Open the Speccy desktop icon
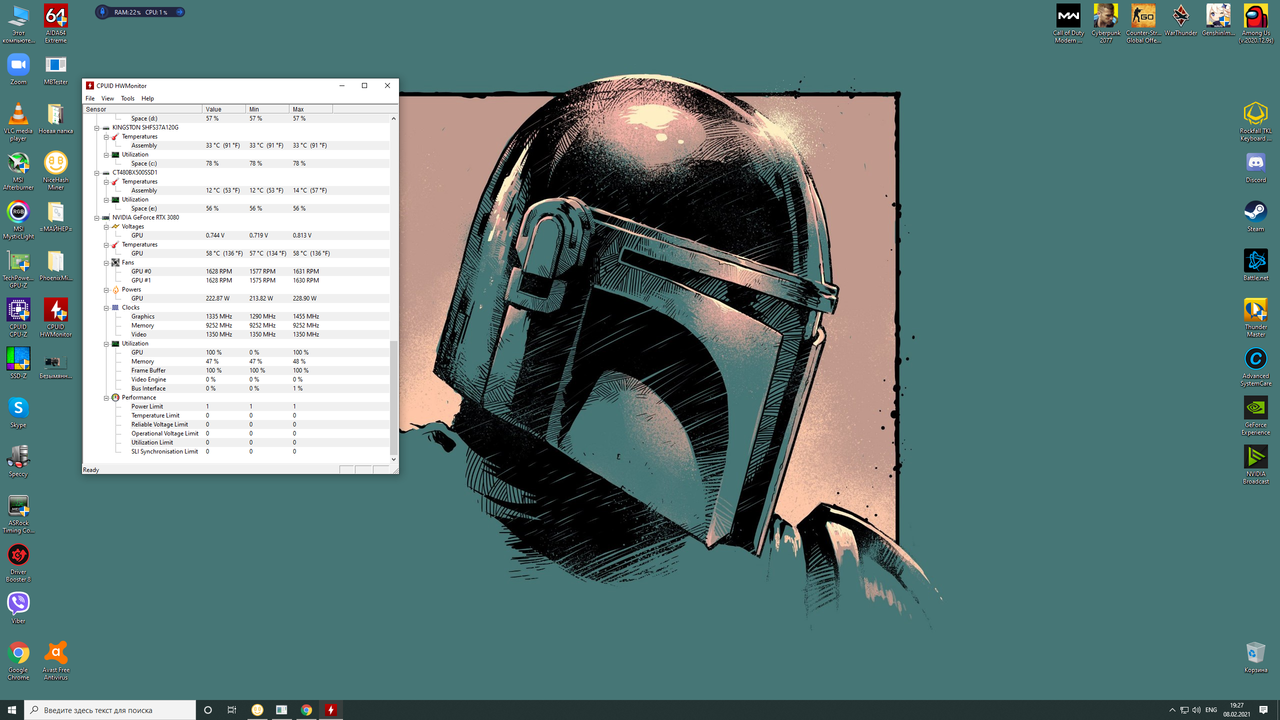The image size is (1280, 720). pos(18,462)
